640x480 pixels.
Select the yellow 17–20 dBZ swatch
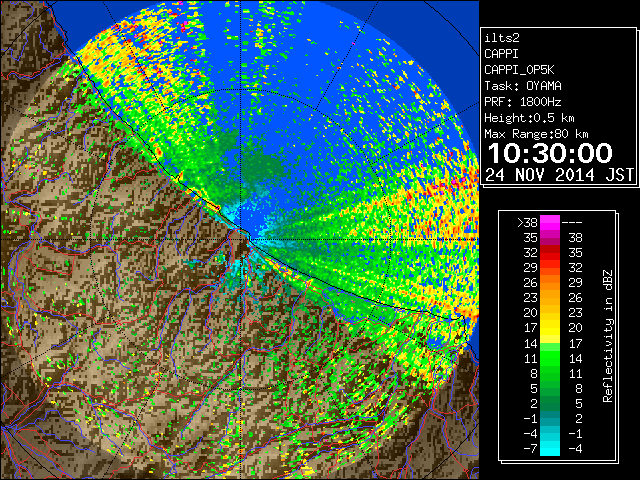(x=550, y=328)
